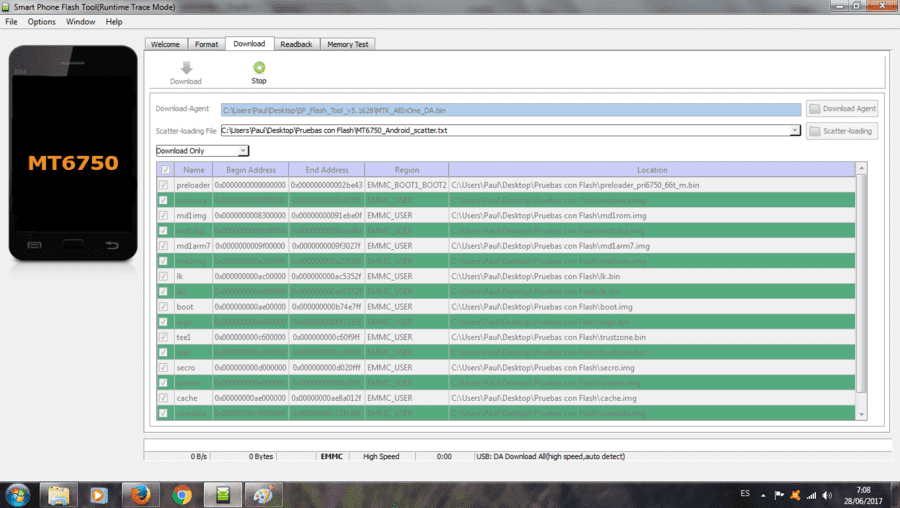Open the File menu

(11, 22)
